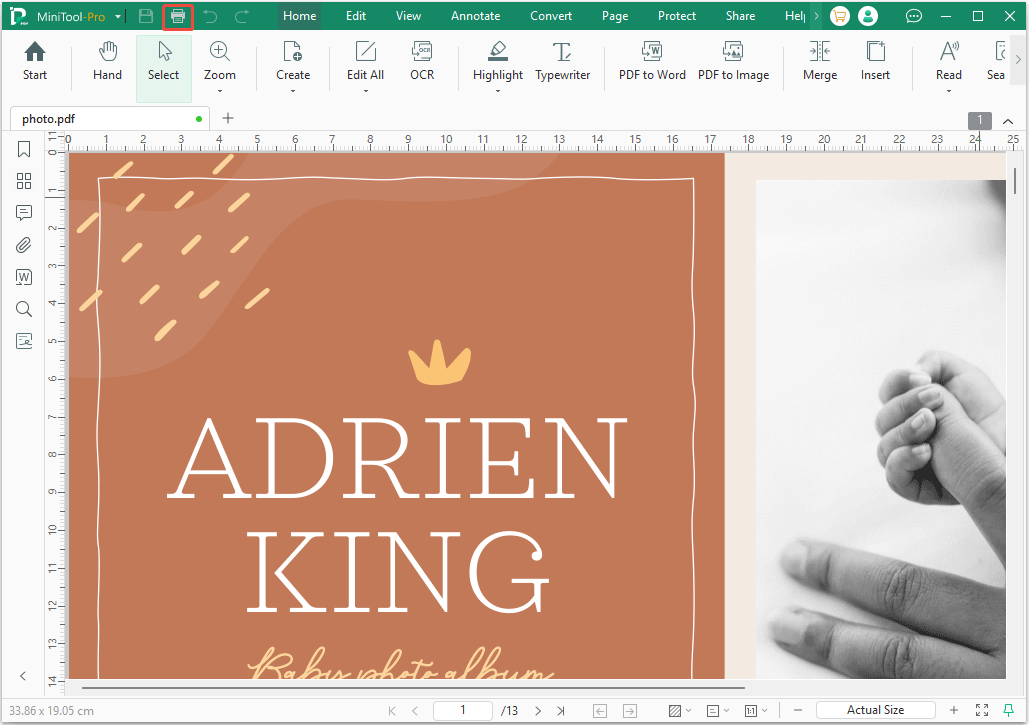1029x725 pixels.
Task: Open the Start home tool
Action: click(x=35, y=61)
